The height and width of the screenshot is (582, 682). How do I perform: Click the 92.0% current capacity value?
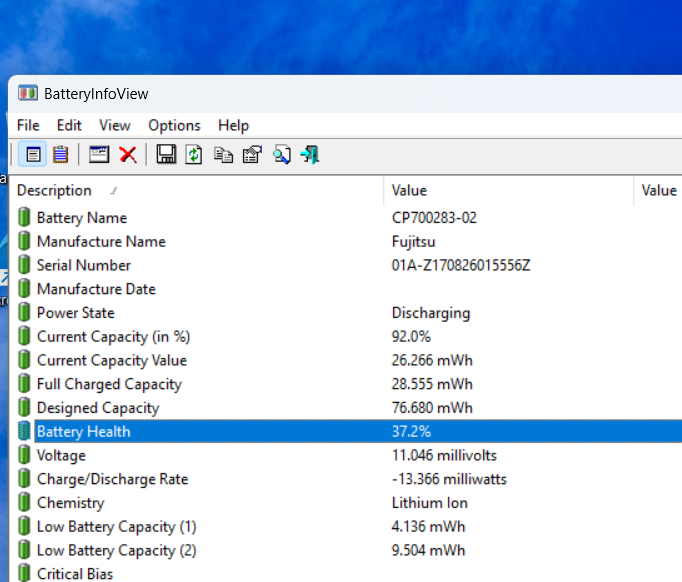click(x=411, y=336)
